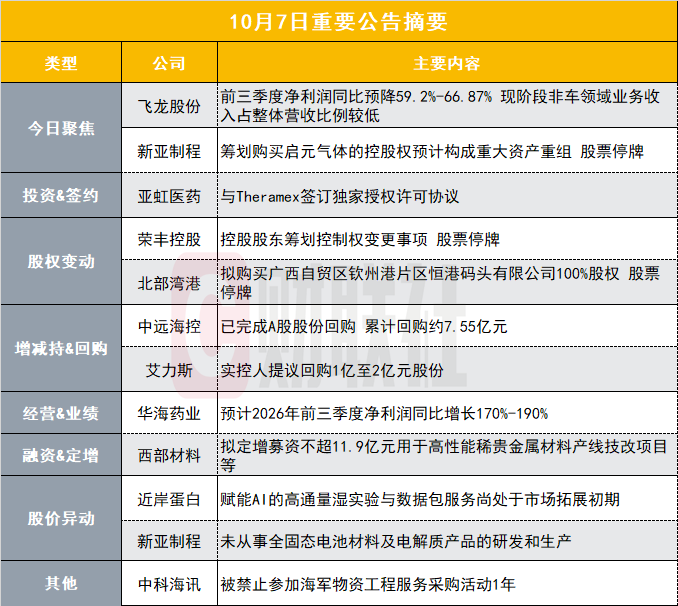
Task: Select company cell '亚虹医药'
Action: click(x=169, y=196)
